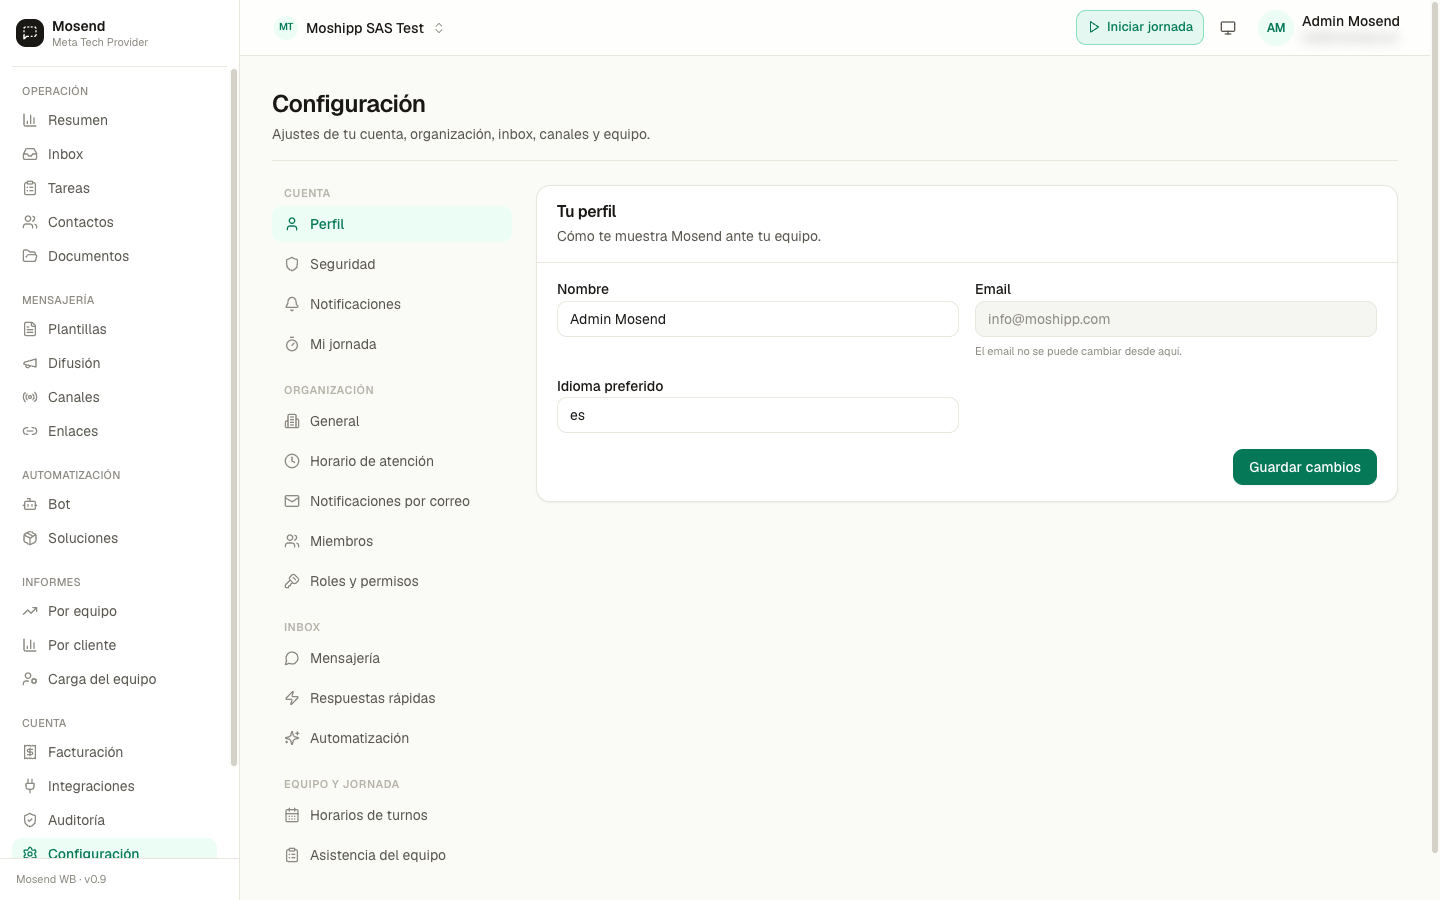
Task: Click the Roles y permisos key icon
Action: coord(292,581)
